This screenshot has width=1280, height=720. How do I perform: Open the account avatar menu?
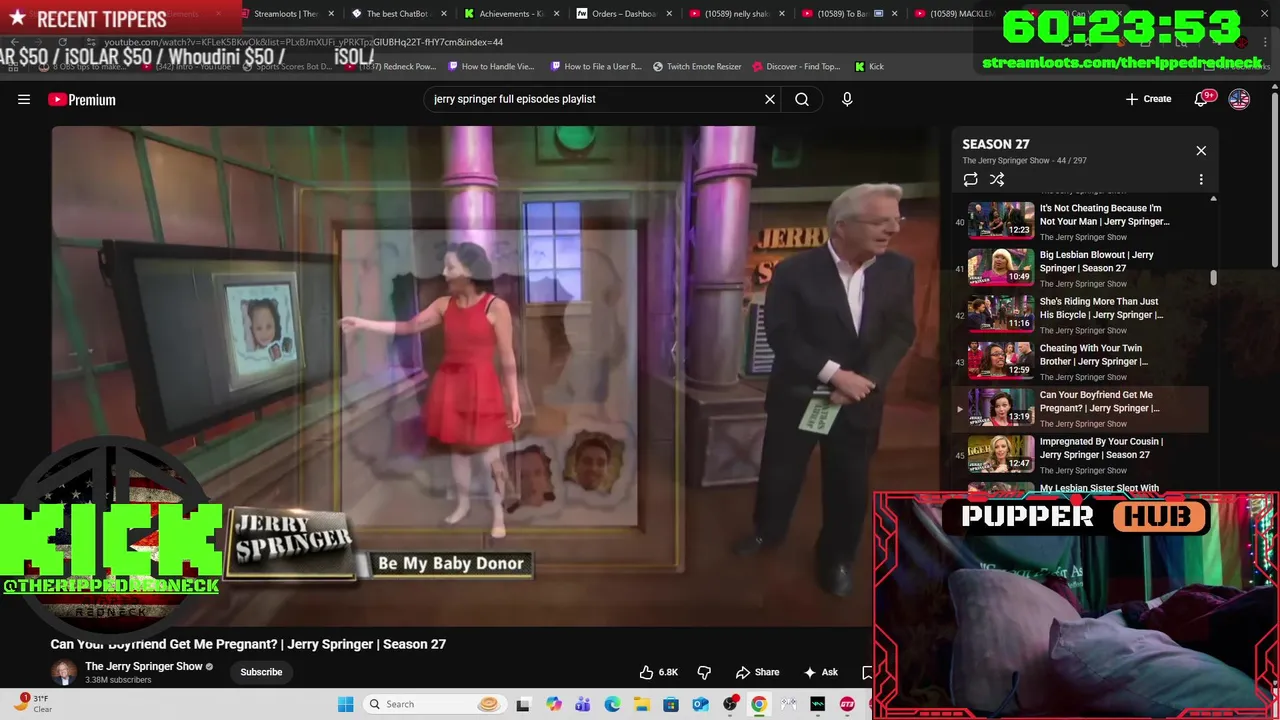point(1239,99)
